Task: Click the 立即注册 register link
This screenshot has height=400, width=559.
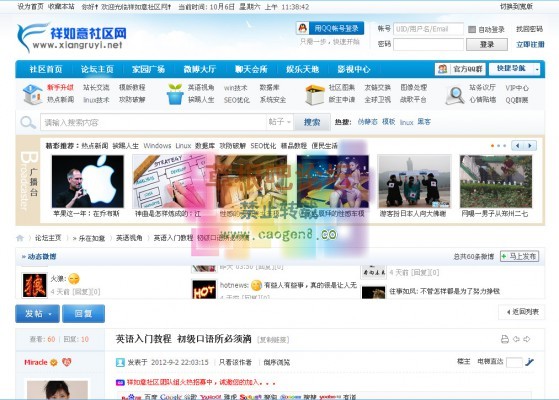Action: coord(530,45)
